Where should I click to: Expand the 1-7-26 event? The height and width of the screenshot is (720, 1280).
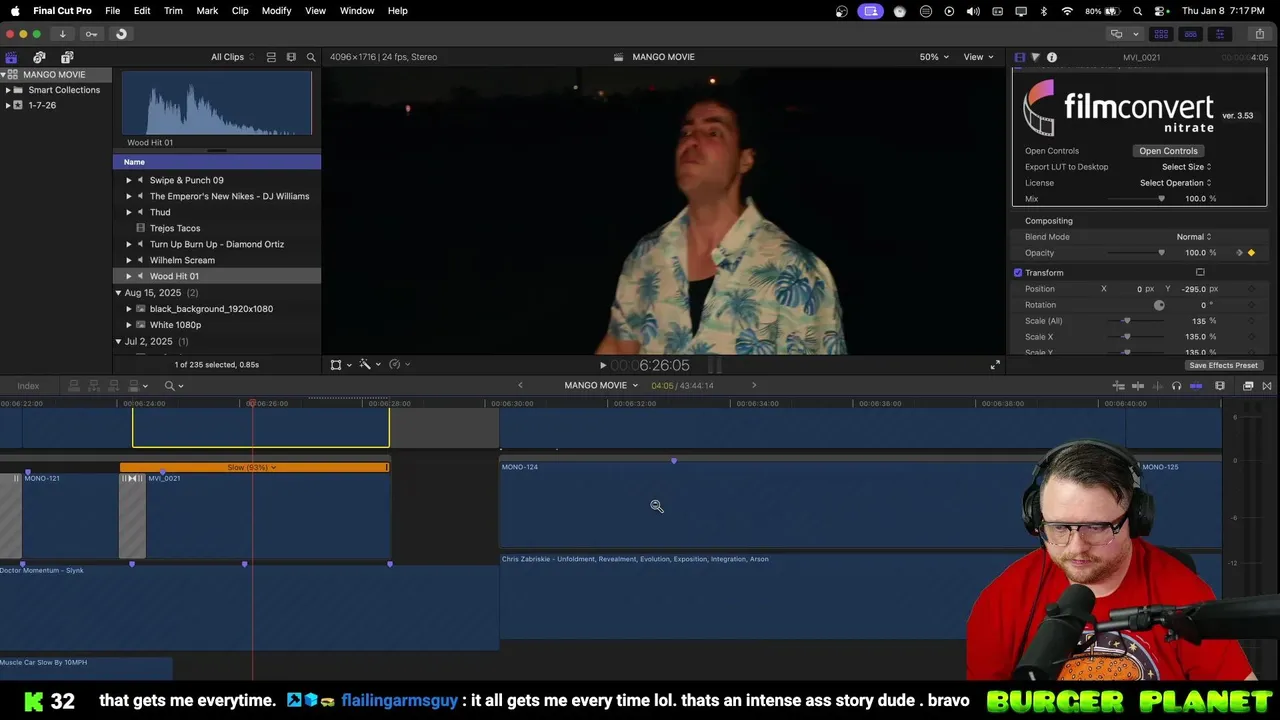coord(8,105)
